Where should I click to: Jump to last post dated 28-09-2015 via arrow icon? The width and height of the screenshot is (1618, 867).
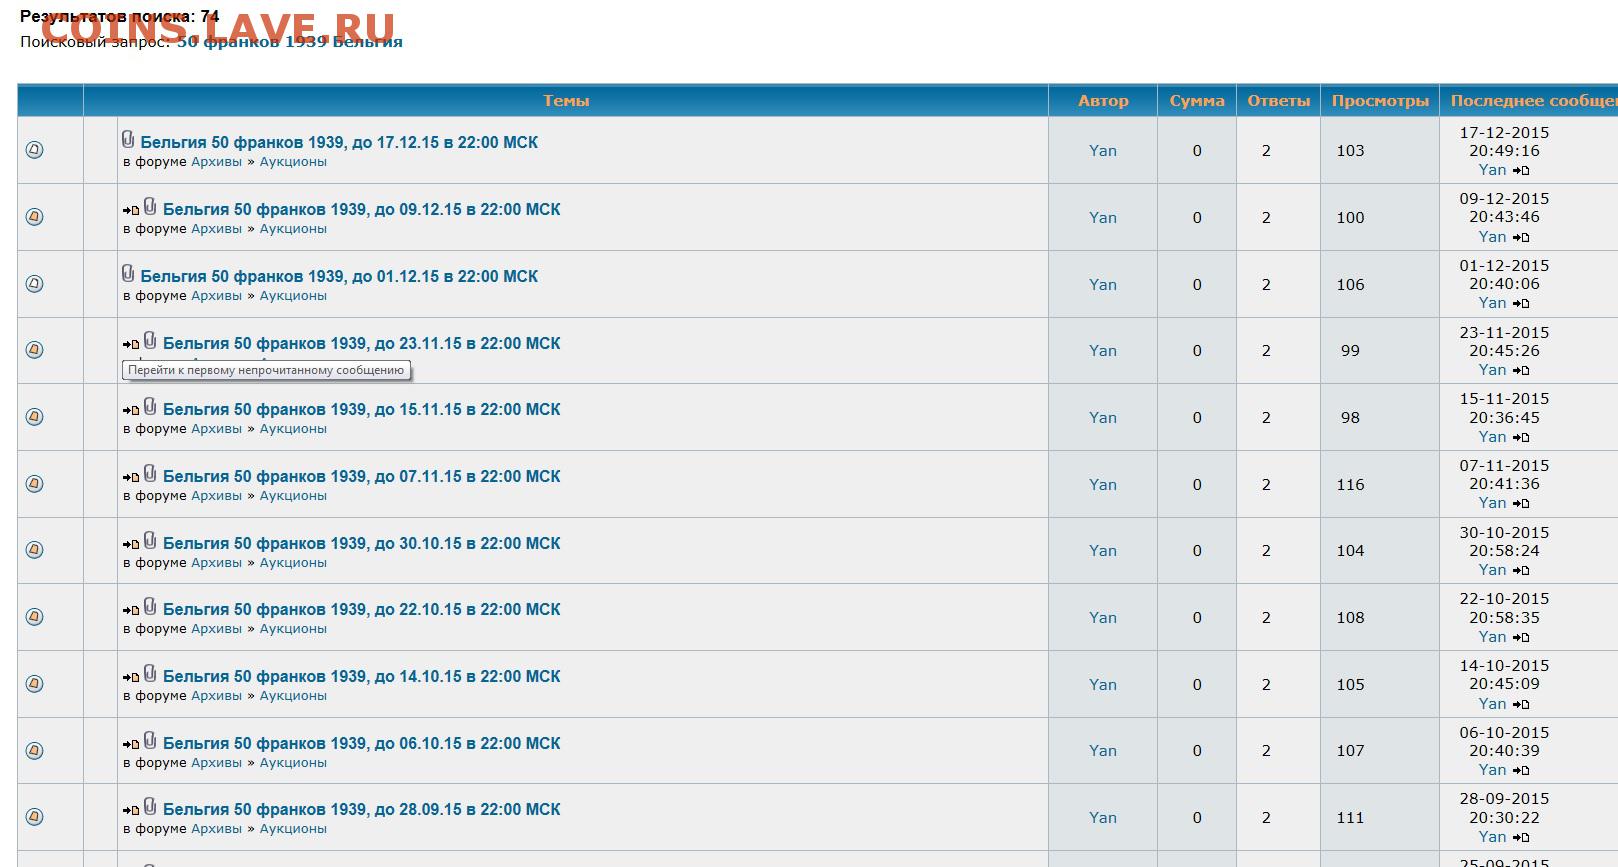[1521, 838]
